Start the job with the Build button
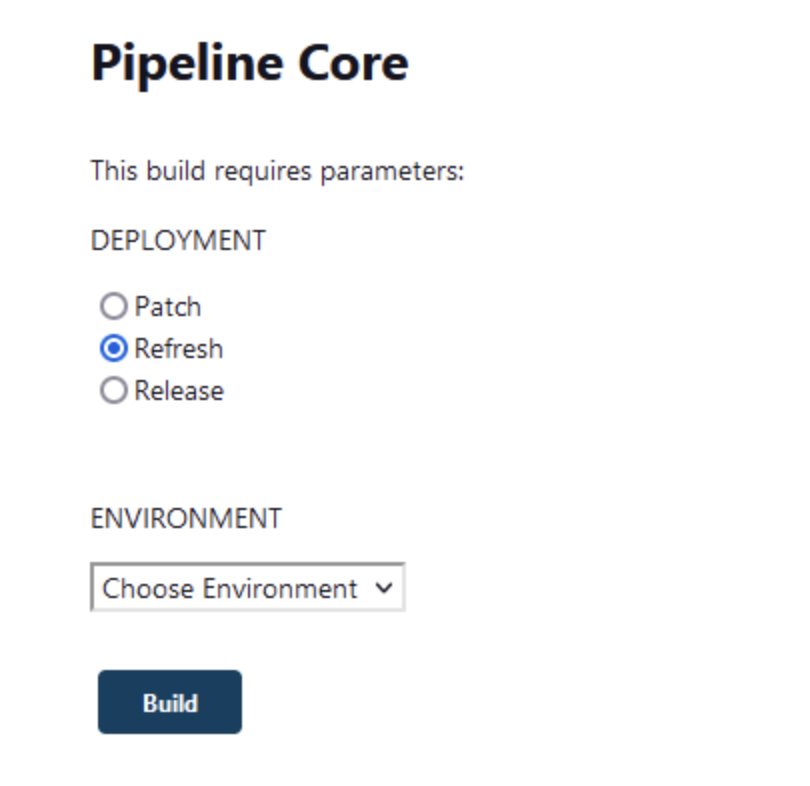 [170, 702]
